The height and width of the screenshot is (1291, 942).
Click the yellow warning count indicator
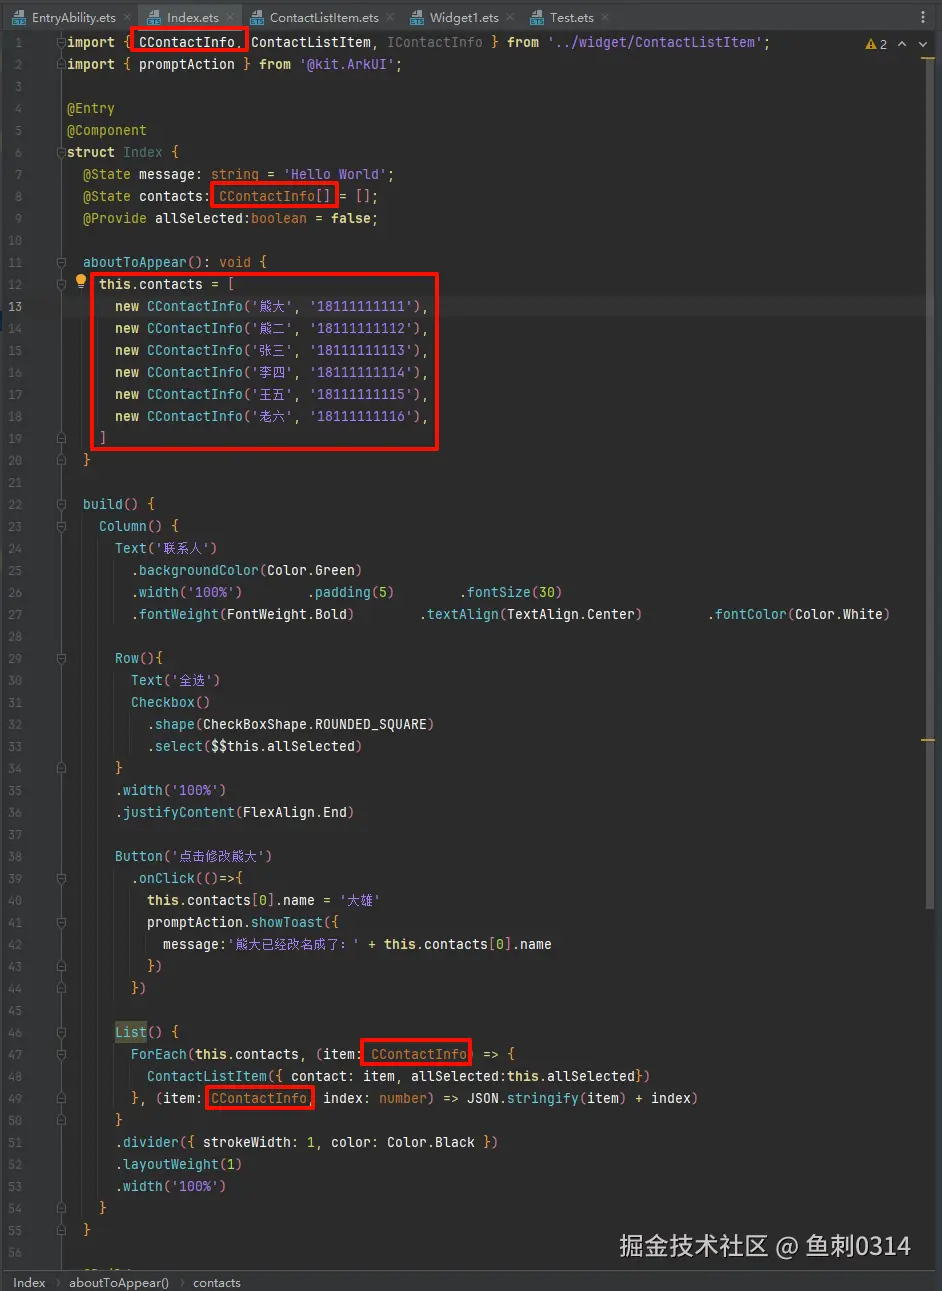(876, 44)
